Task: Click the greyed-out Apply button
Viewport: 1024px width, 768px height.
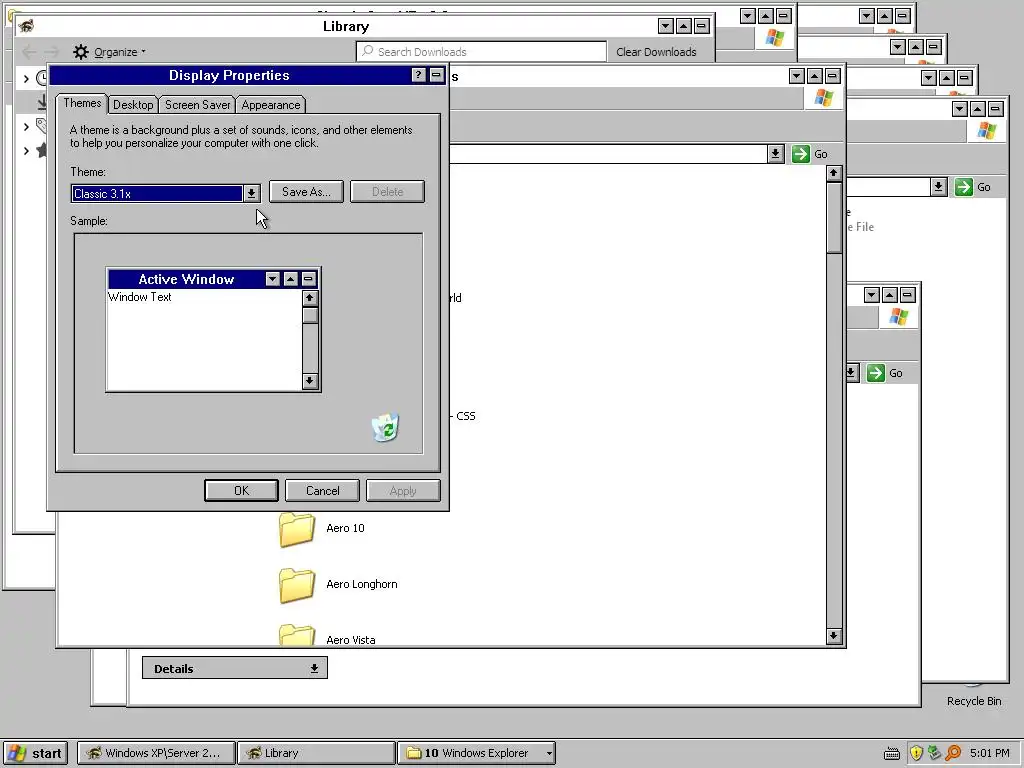Action: tap(403, 490)
